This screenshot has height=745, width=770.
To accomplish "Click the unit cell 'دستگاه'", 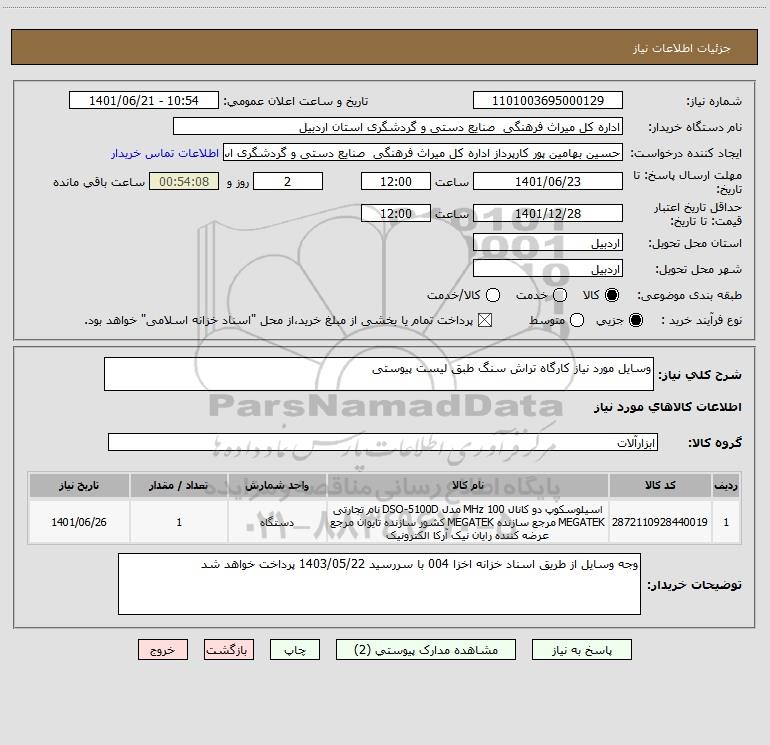I will coord(277,522).
